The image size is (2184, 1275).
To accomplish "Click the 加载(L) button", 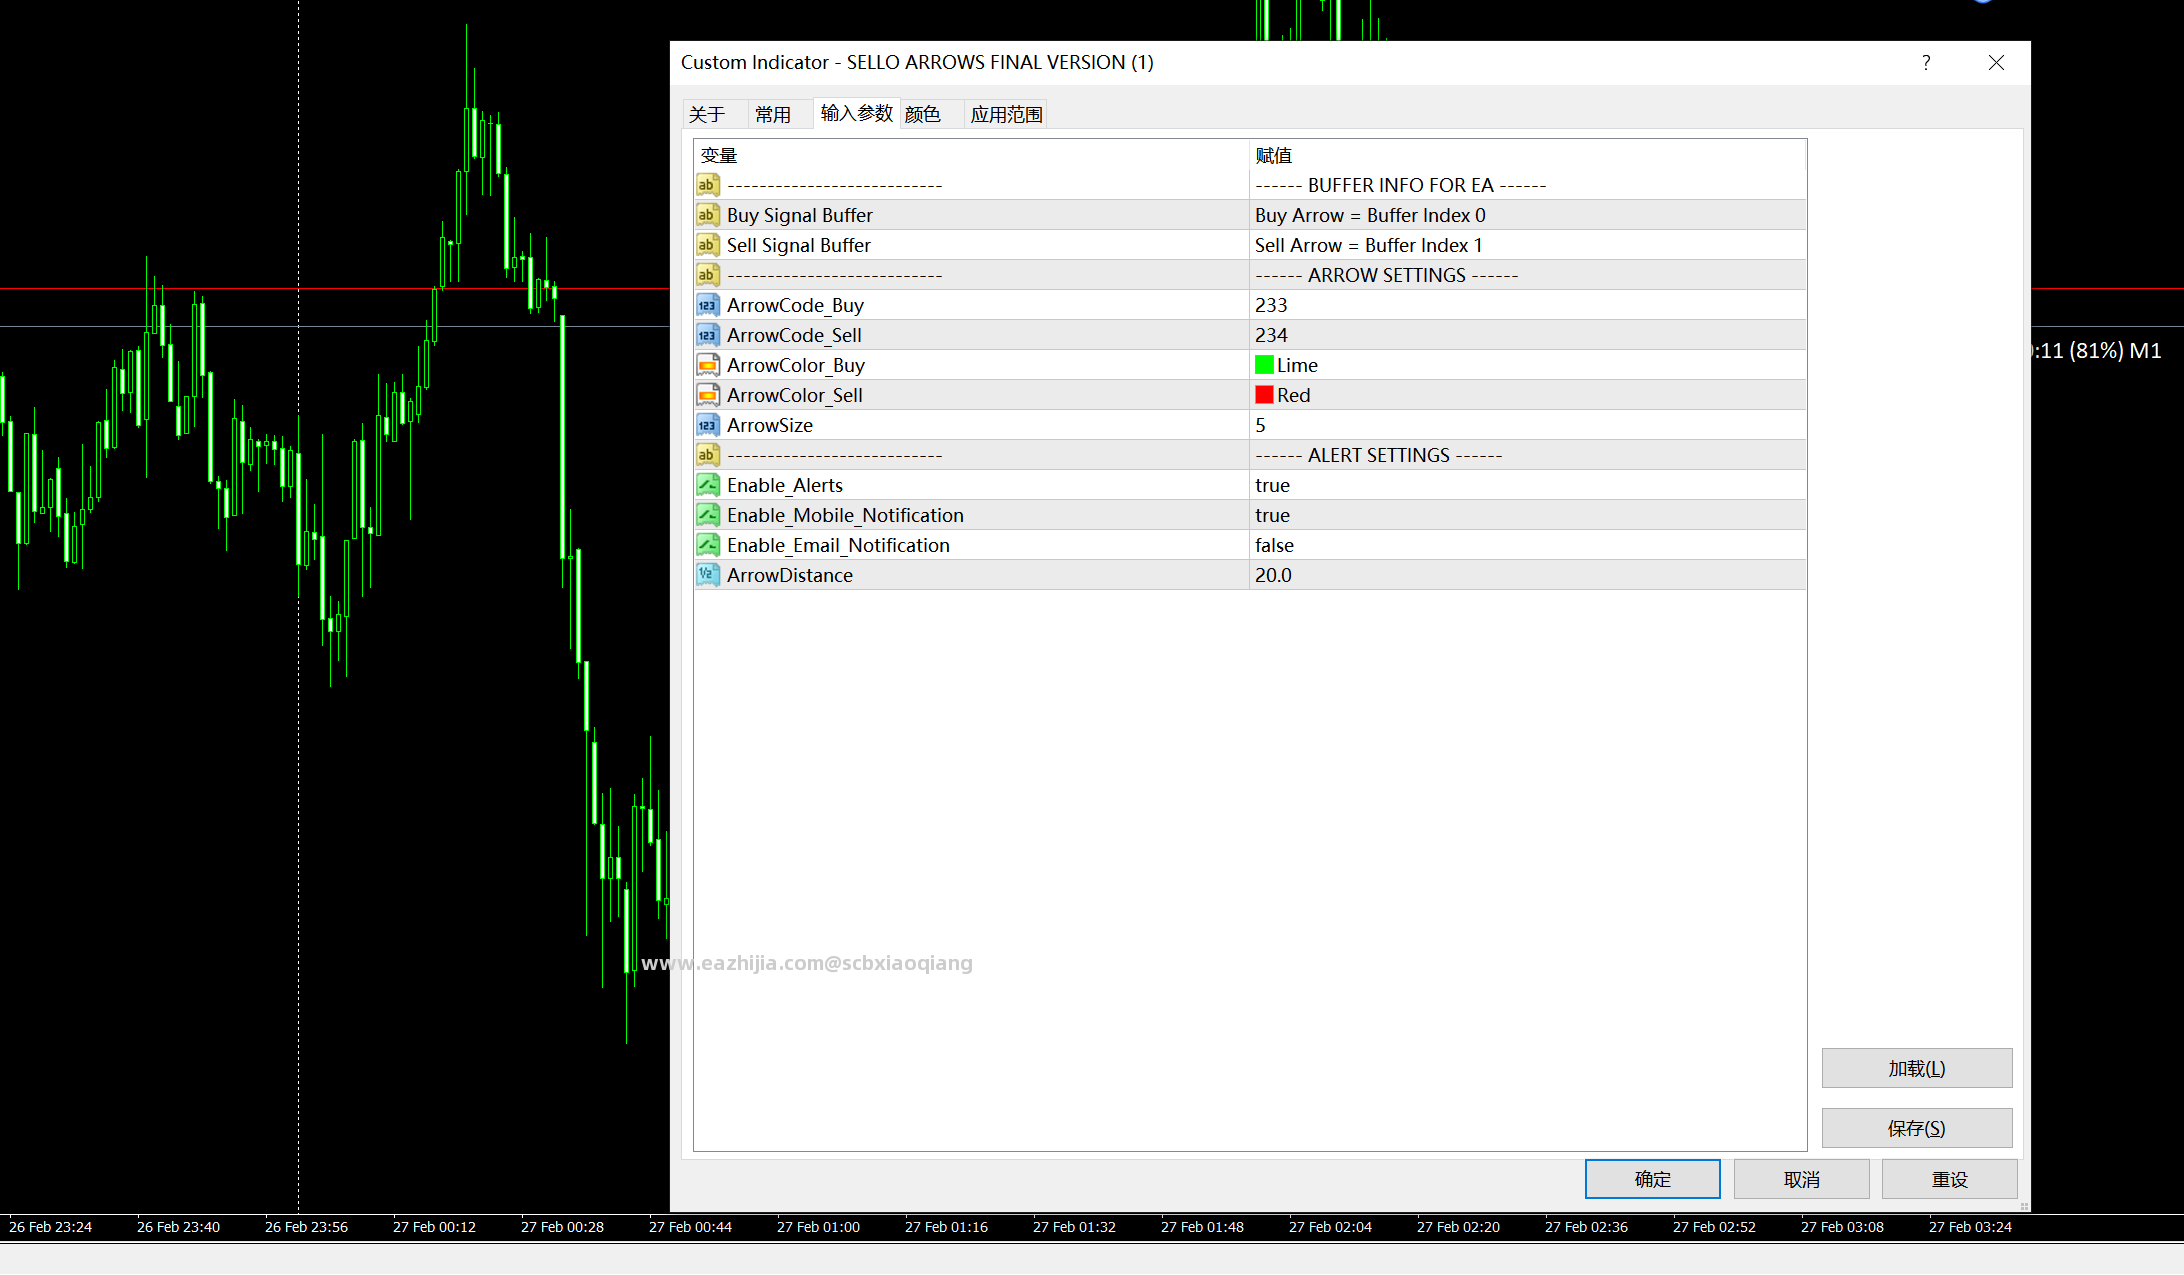I will tap(1917, 1068).
